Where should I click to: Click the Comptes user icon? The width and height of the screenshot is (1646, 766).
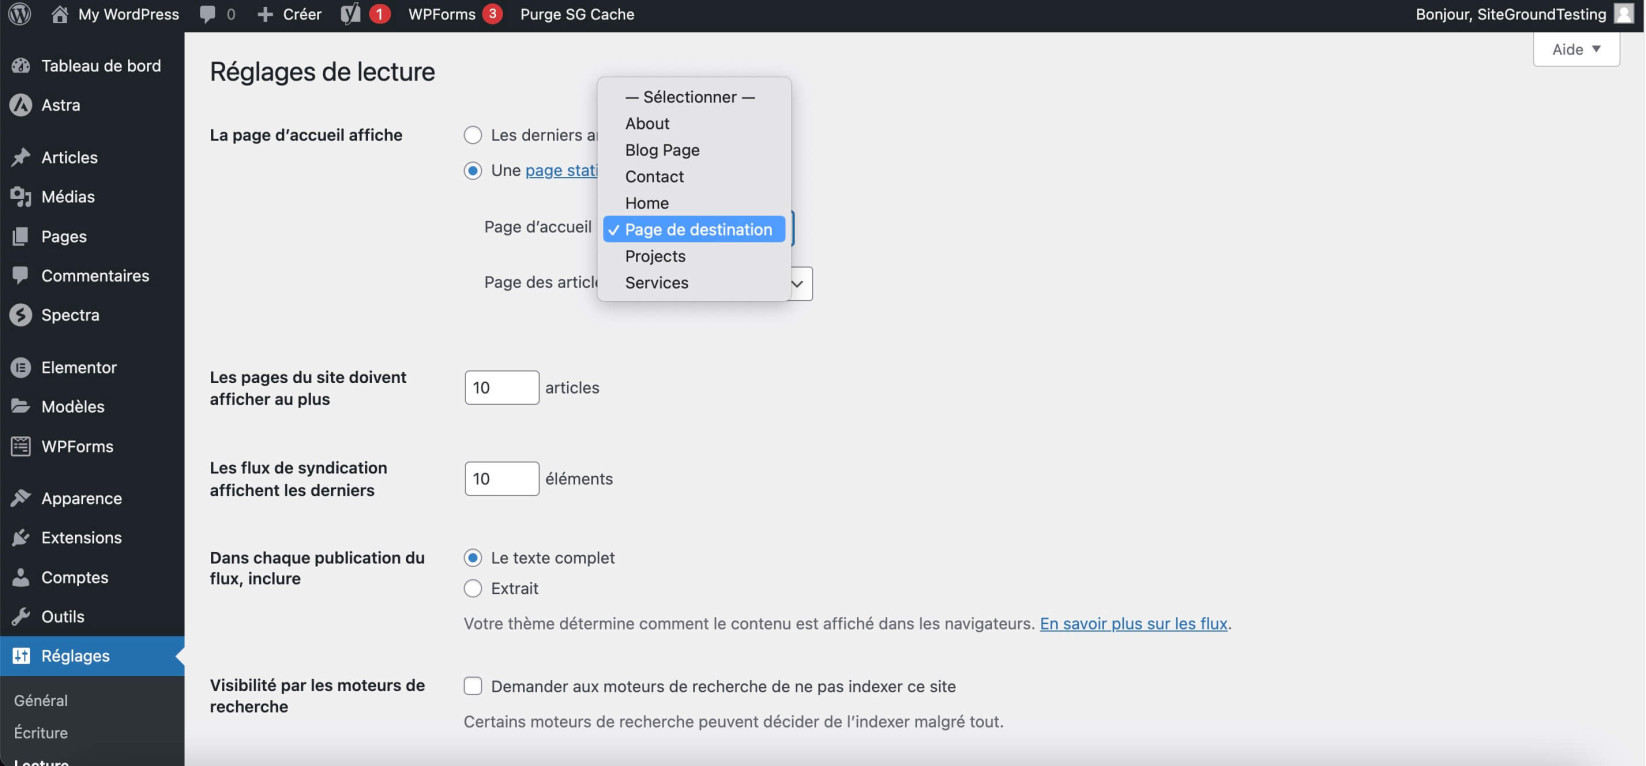[20, 577]
